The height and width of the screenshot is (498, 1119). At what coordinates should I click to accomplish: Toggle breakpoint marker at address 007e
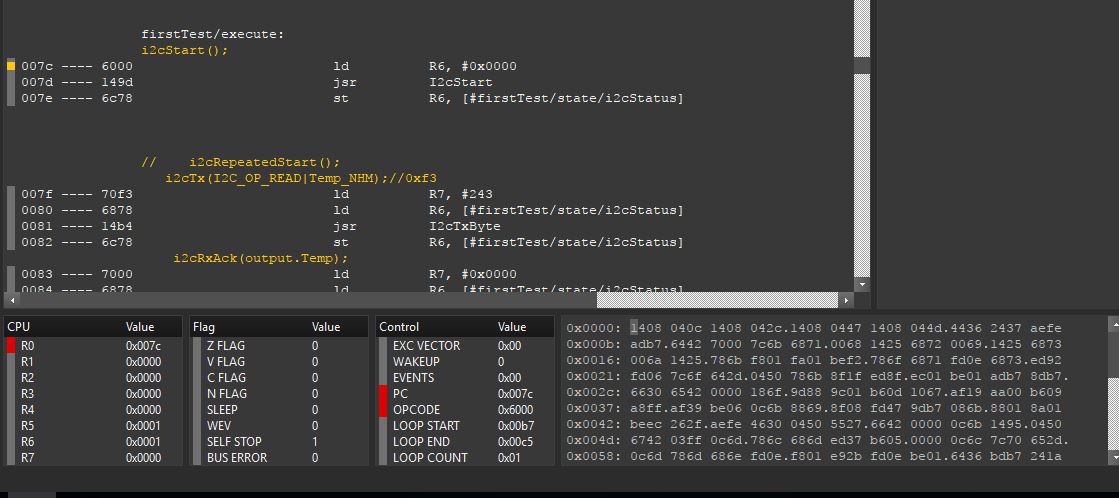[11, 98]
